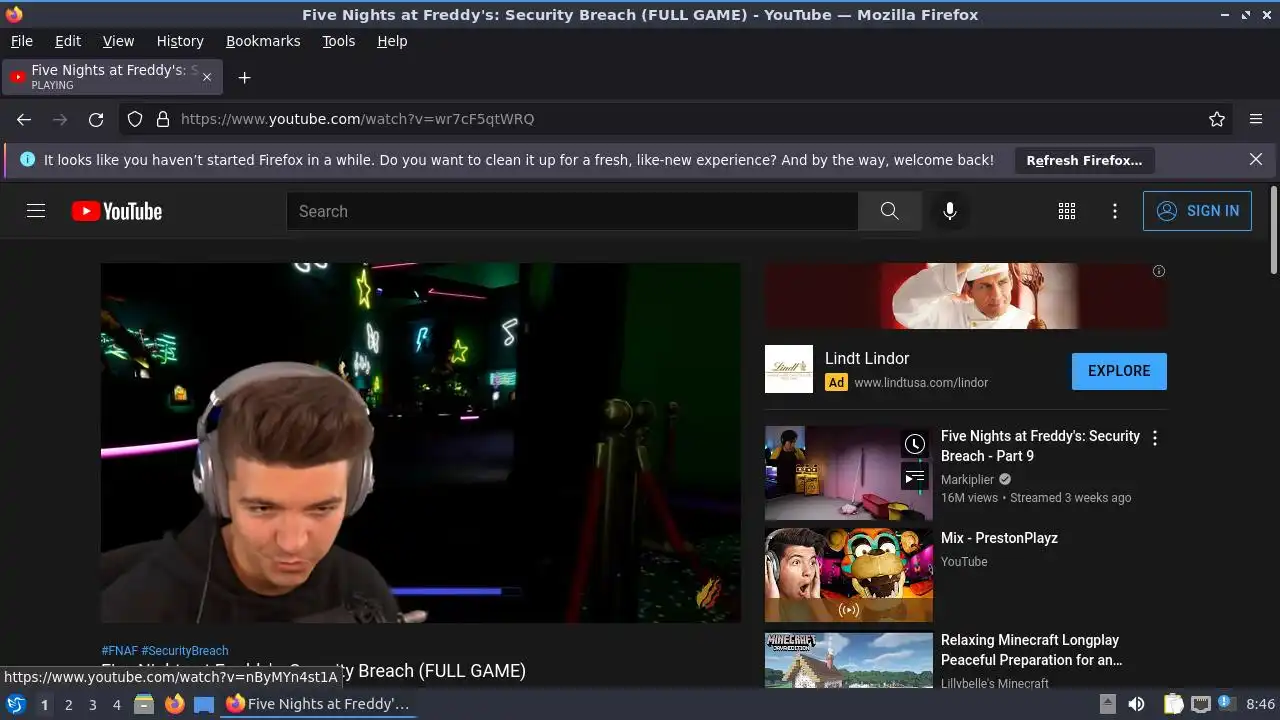This screenshot has width=1280, height=720.
Task: Click the ad info icon on the Lindt banner
Action: pyautogui.click(x=1159, y=271)
